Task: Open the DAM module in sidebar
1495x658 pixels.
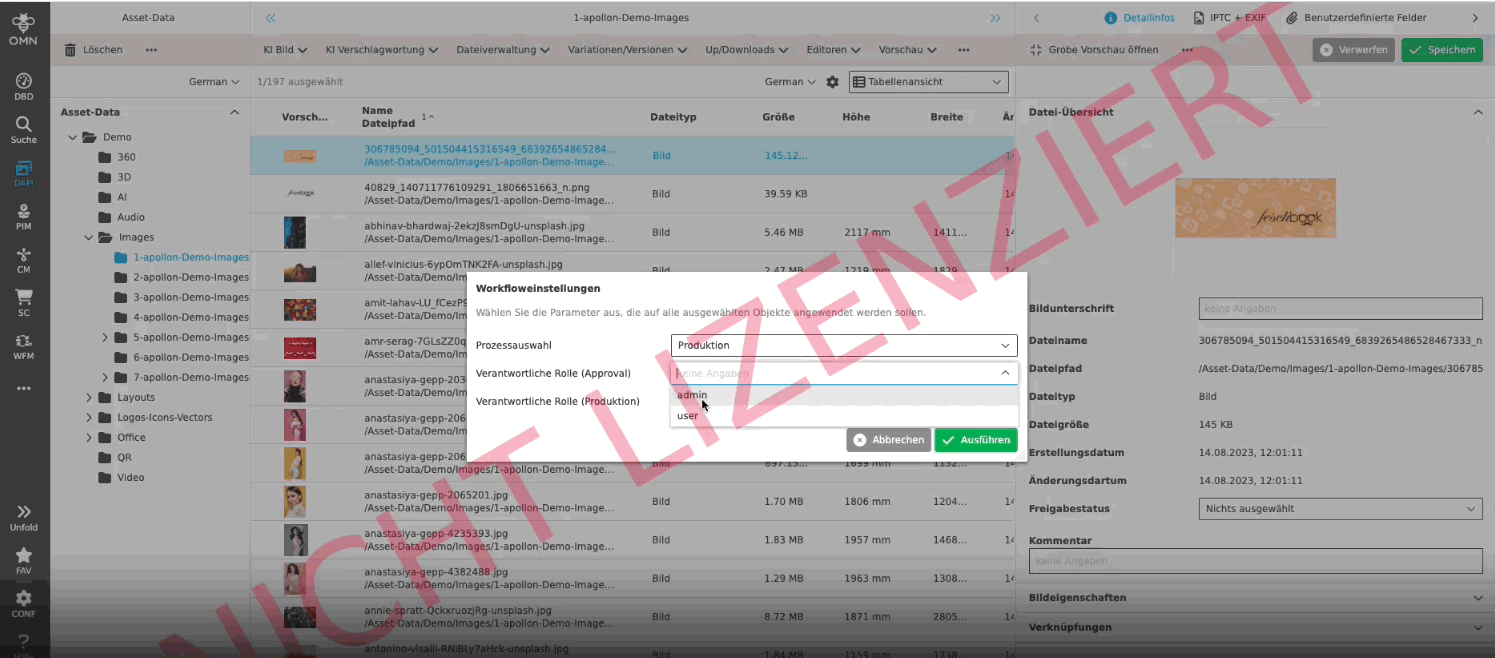Action: click(23, 173)
